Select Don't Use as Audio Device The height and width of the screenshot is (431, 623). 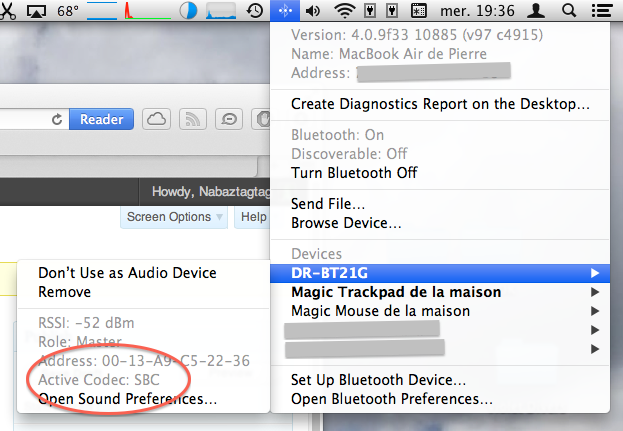point(127,273)
